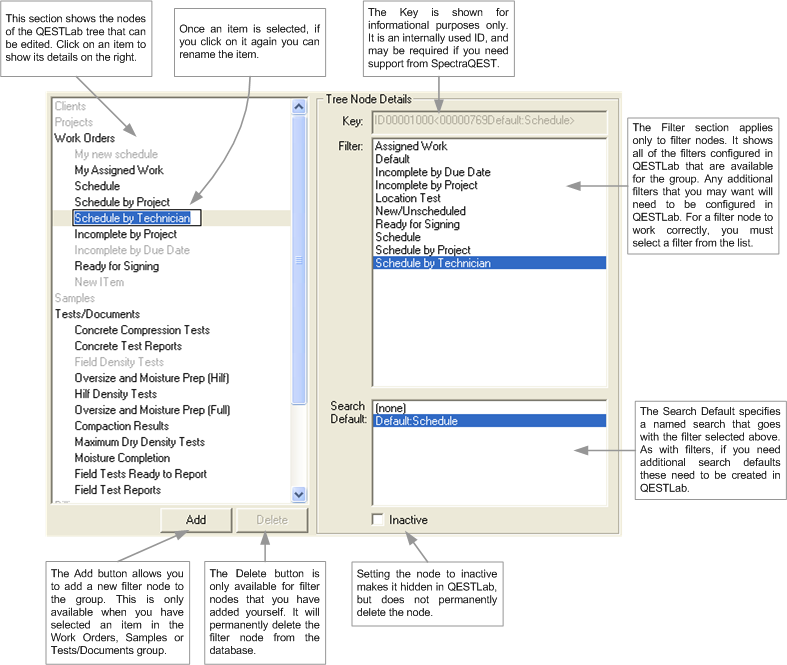Select Incomplete by Project tree node
This screenshot has width=787, height=665.
pyautogui.click(x=125, y=234)
